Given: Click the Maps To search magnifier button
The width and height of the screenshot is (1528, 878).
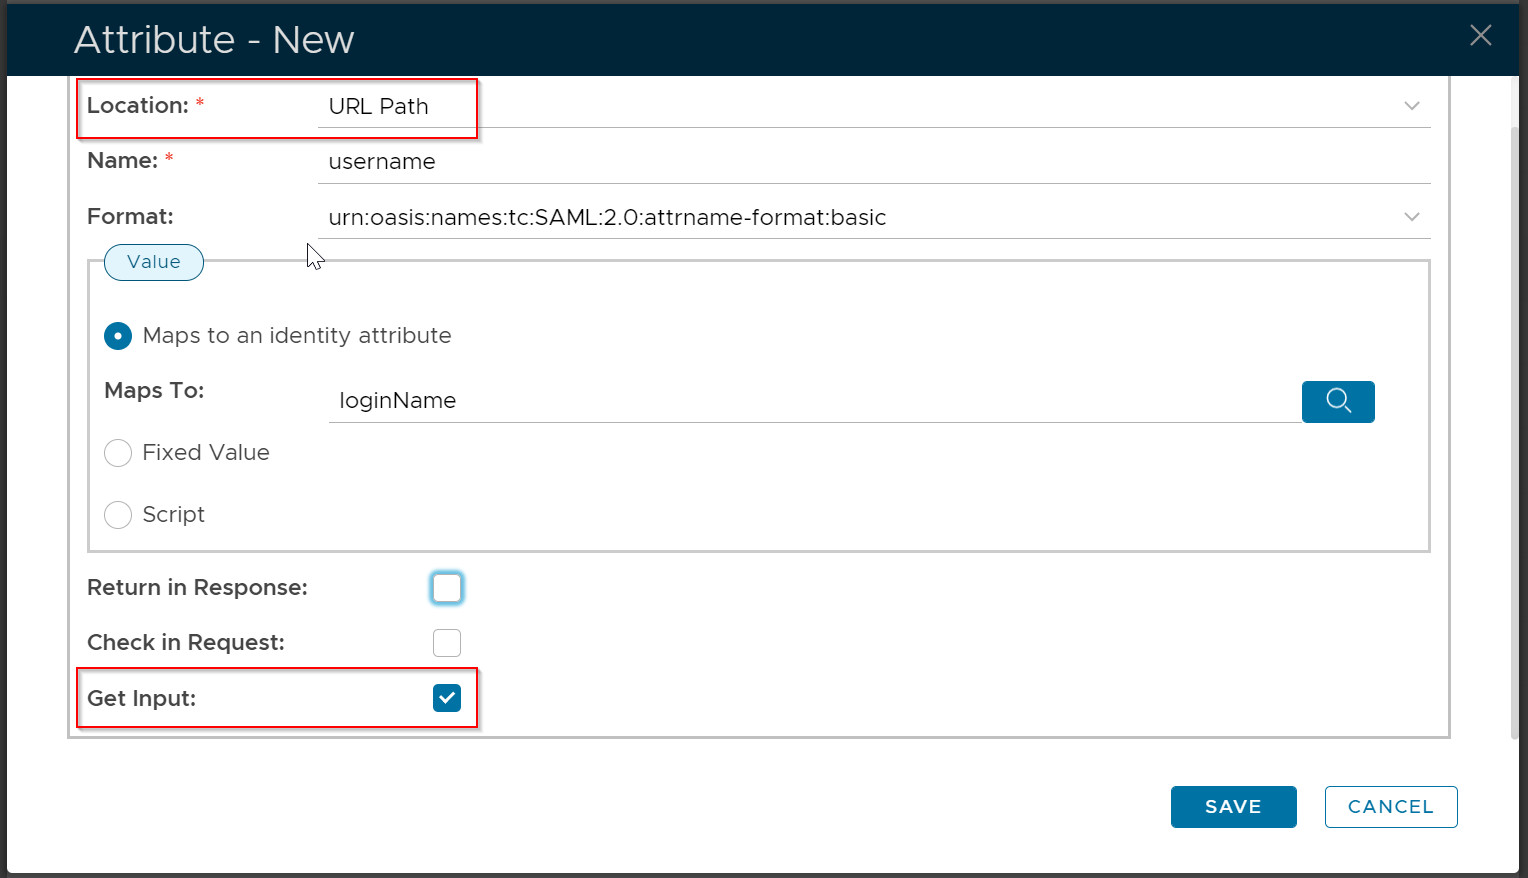Looking at the screenshot, I should point(1337,402).
